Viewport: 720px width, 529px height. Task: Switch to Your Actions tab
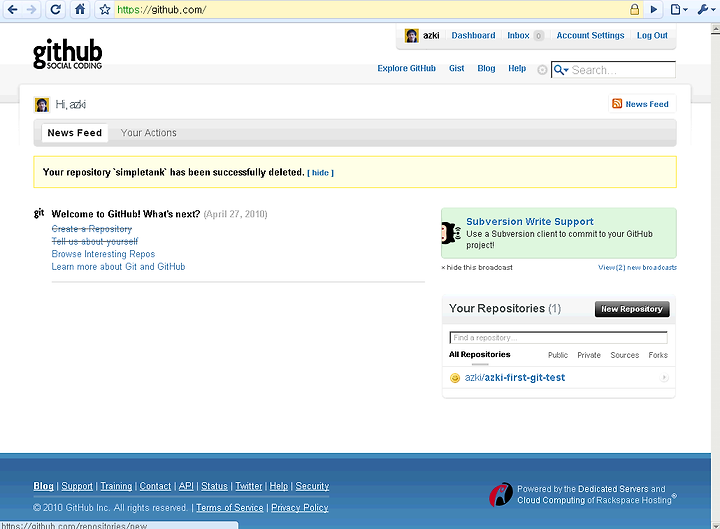point(148,133)
